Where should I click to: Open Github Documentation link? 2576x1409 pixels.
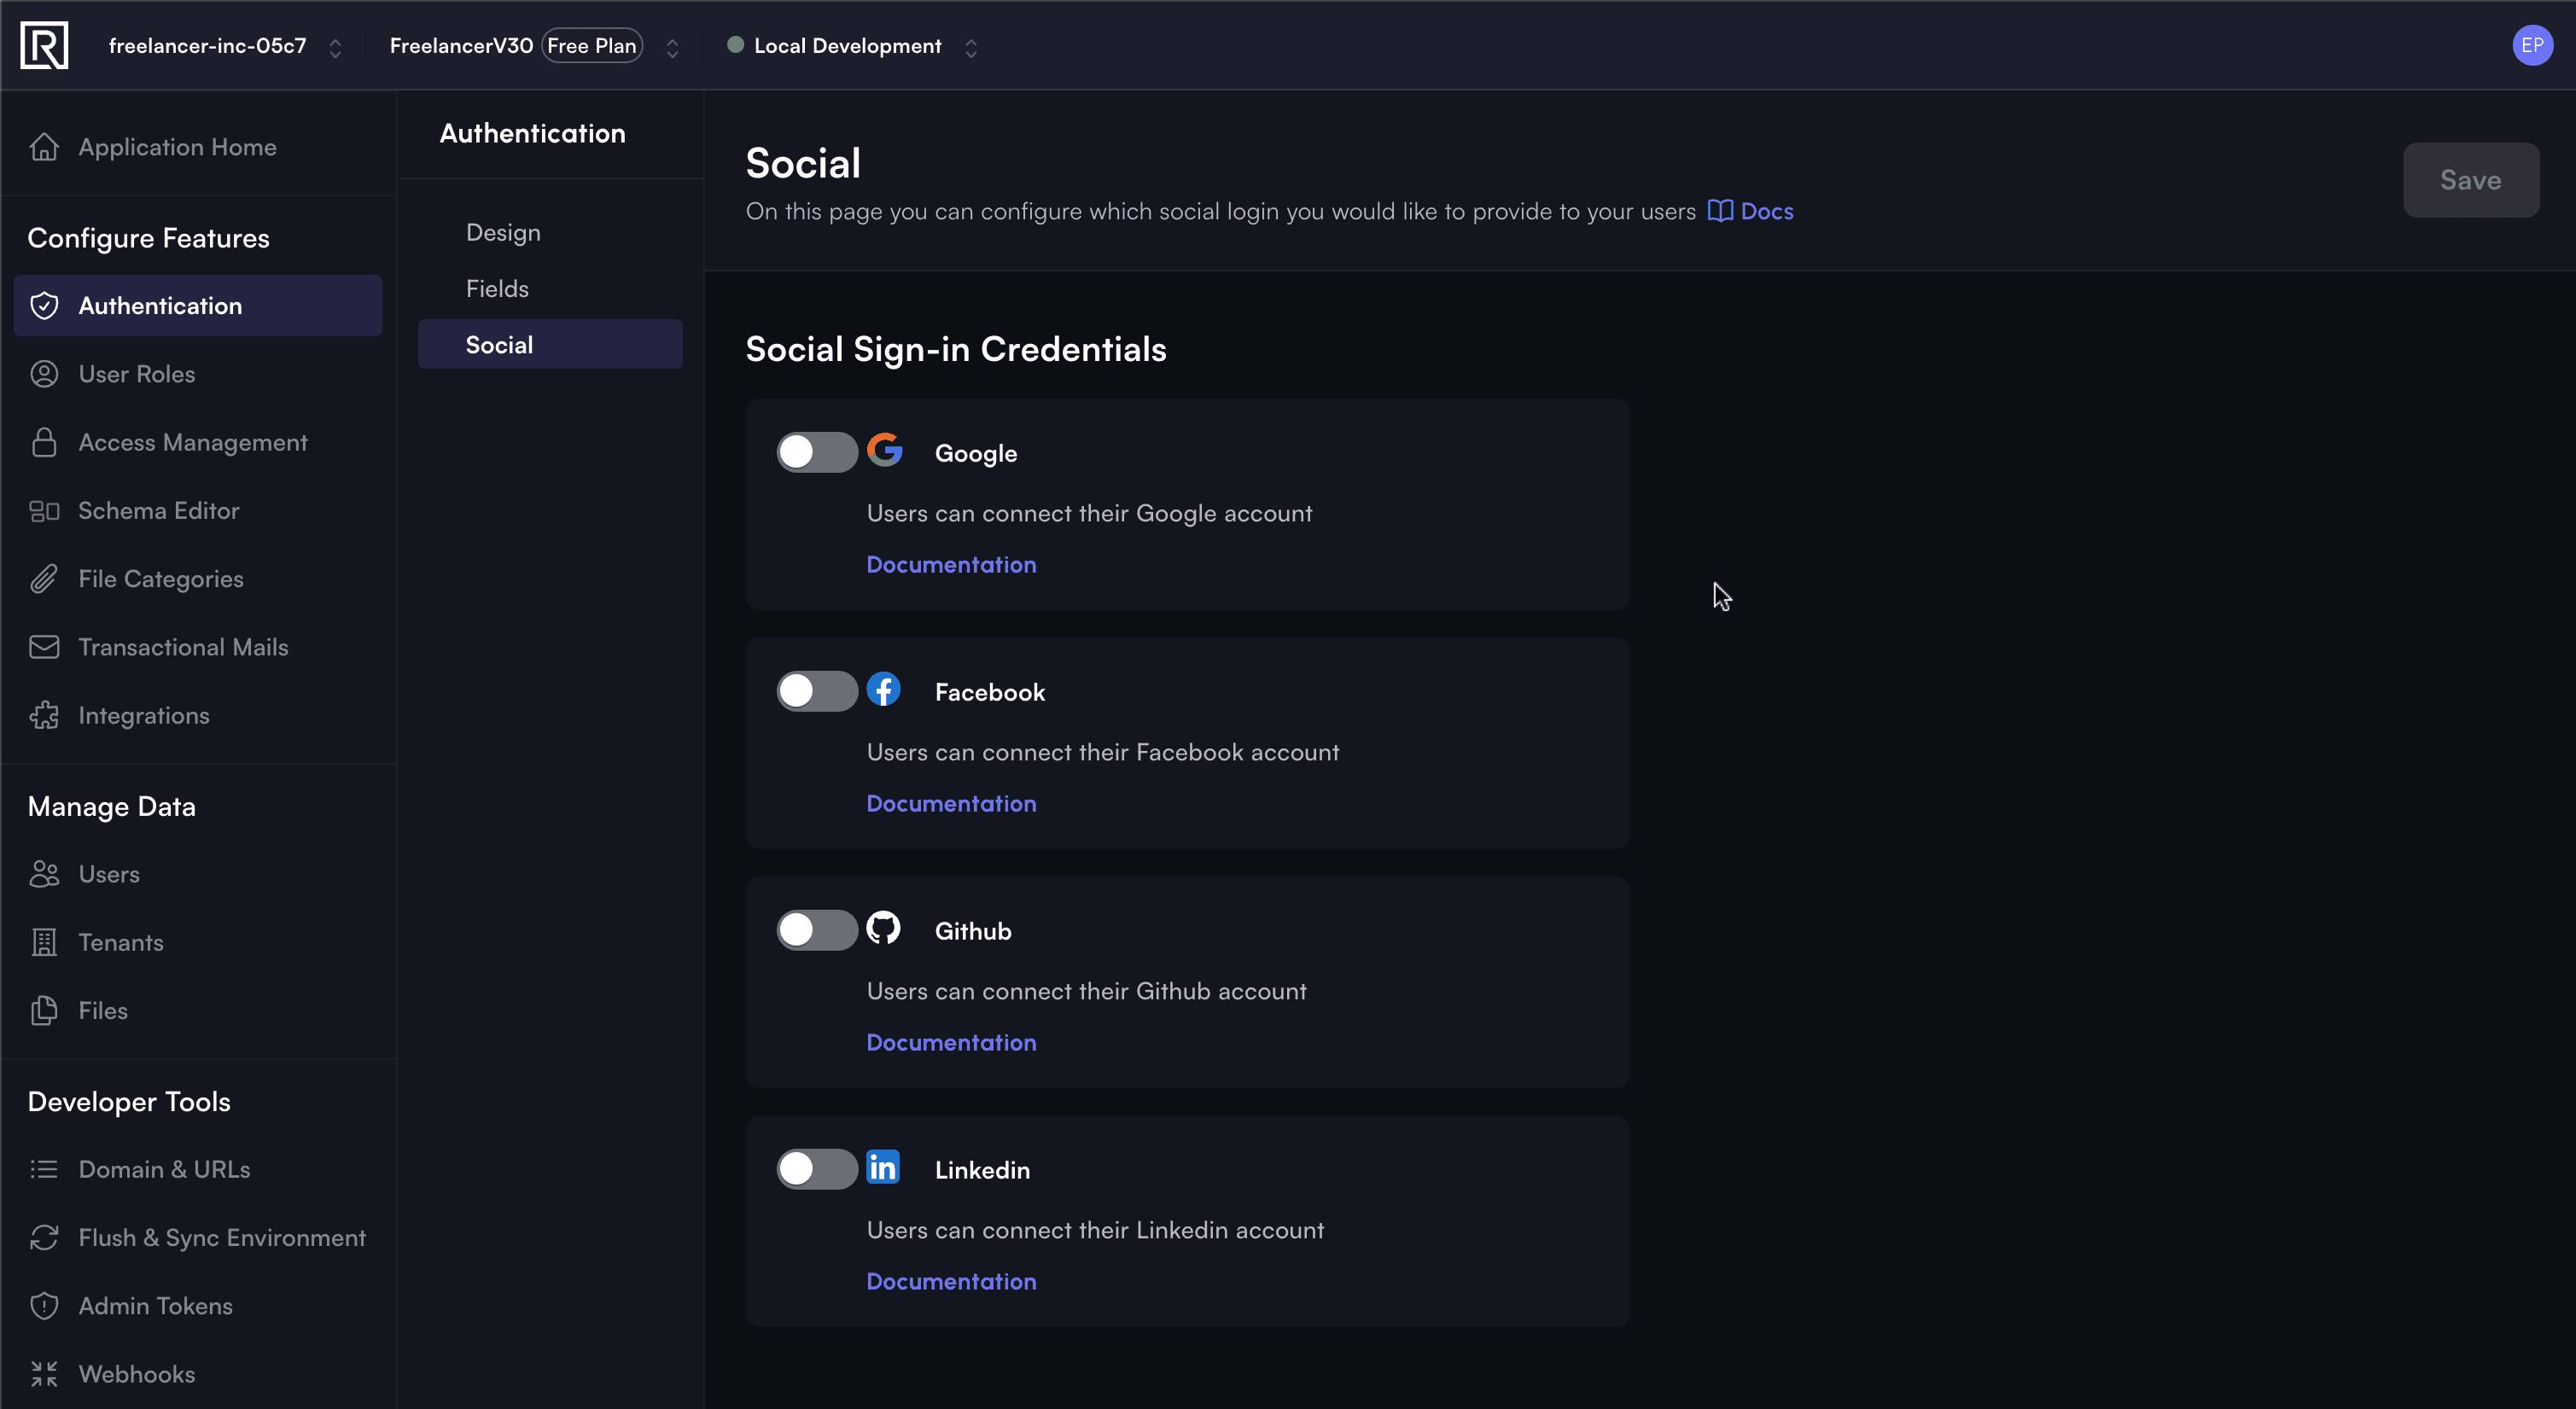(951, 1043)
